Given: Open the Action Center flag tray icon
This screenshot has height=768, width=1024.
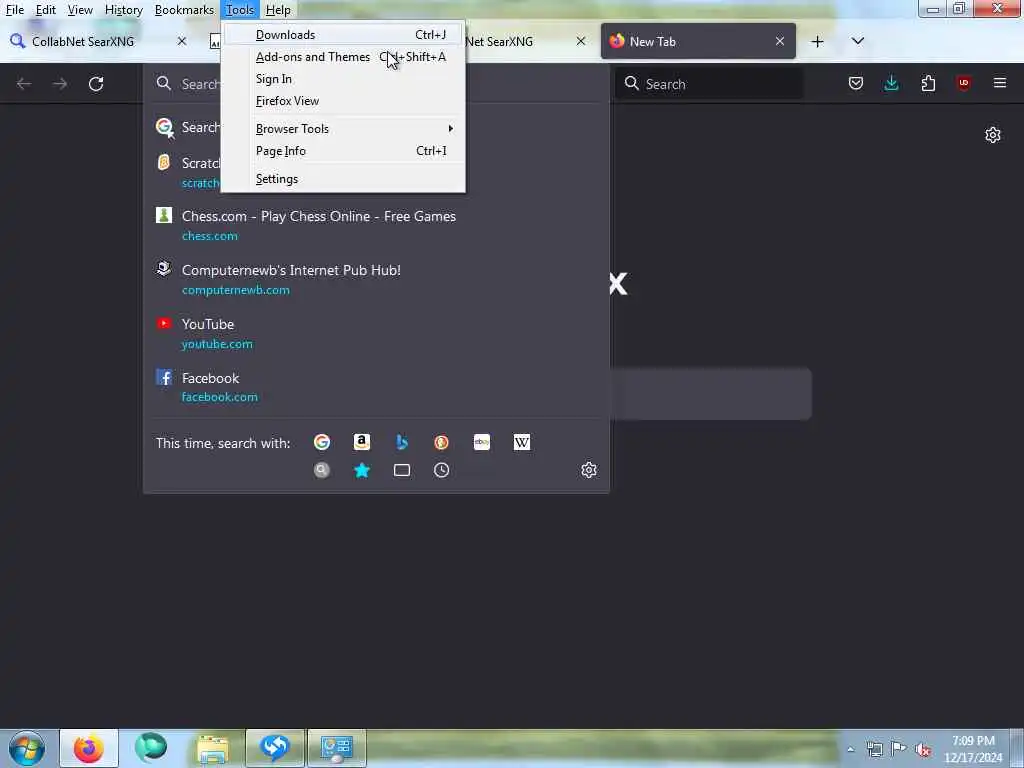Looking at the screenshot, I should click(x=899, y=749).
